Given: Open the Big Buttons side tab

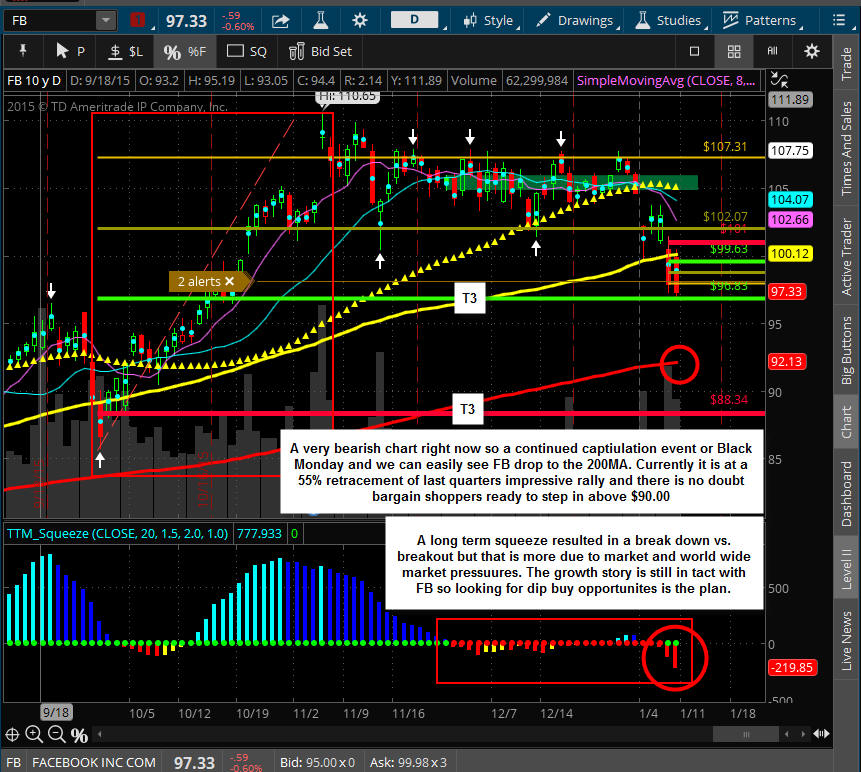Looking at the screenshot, I should coord(846,350).
